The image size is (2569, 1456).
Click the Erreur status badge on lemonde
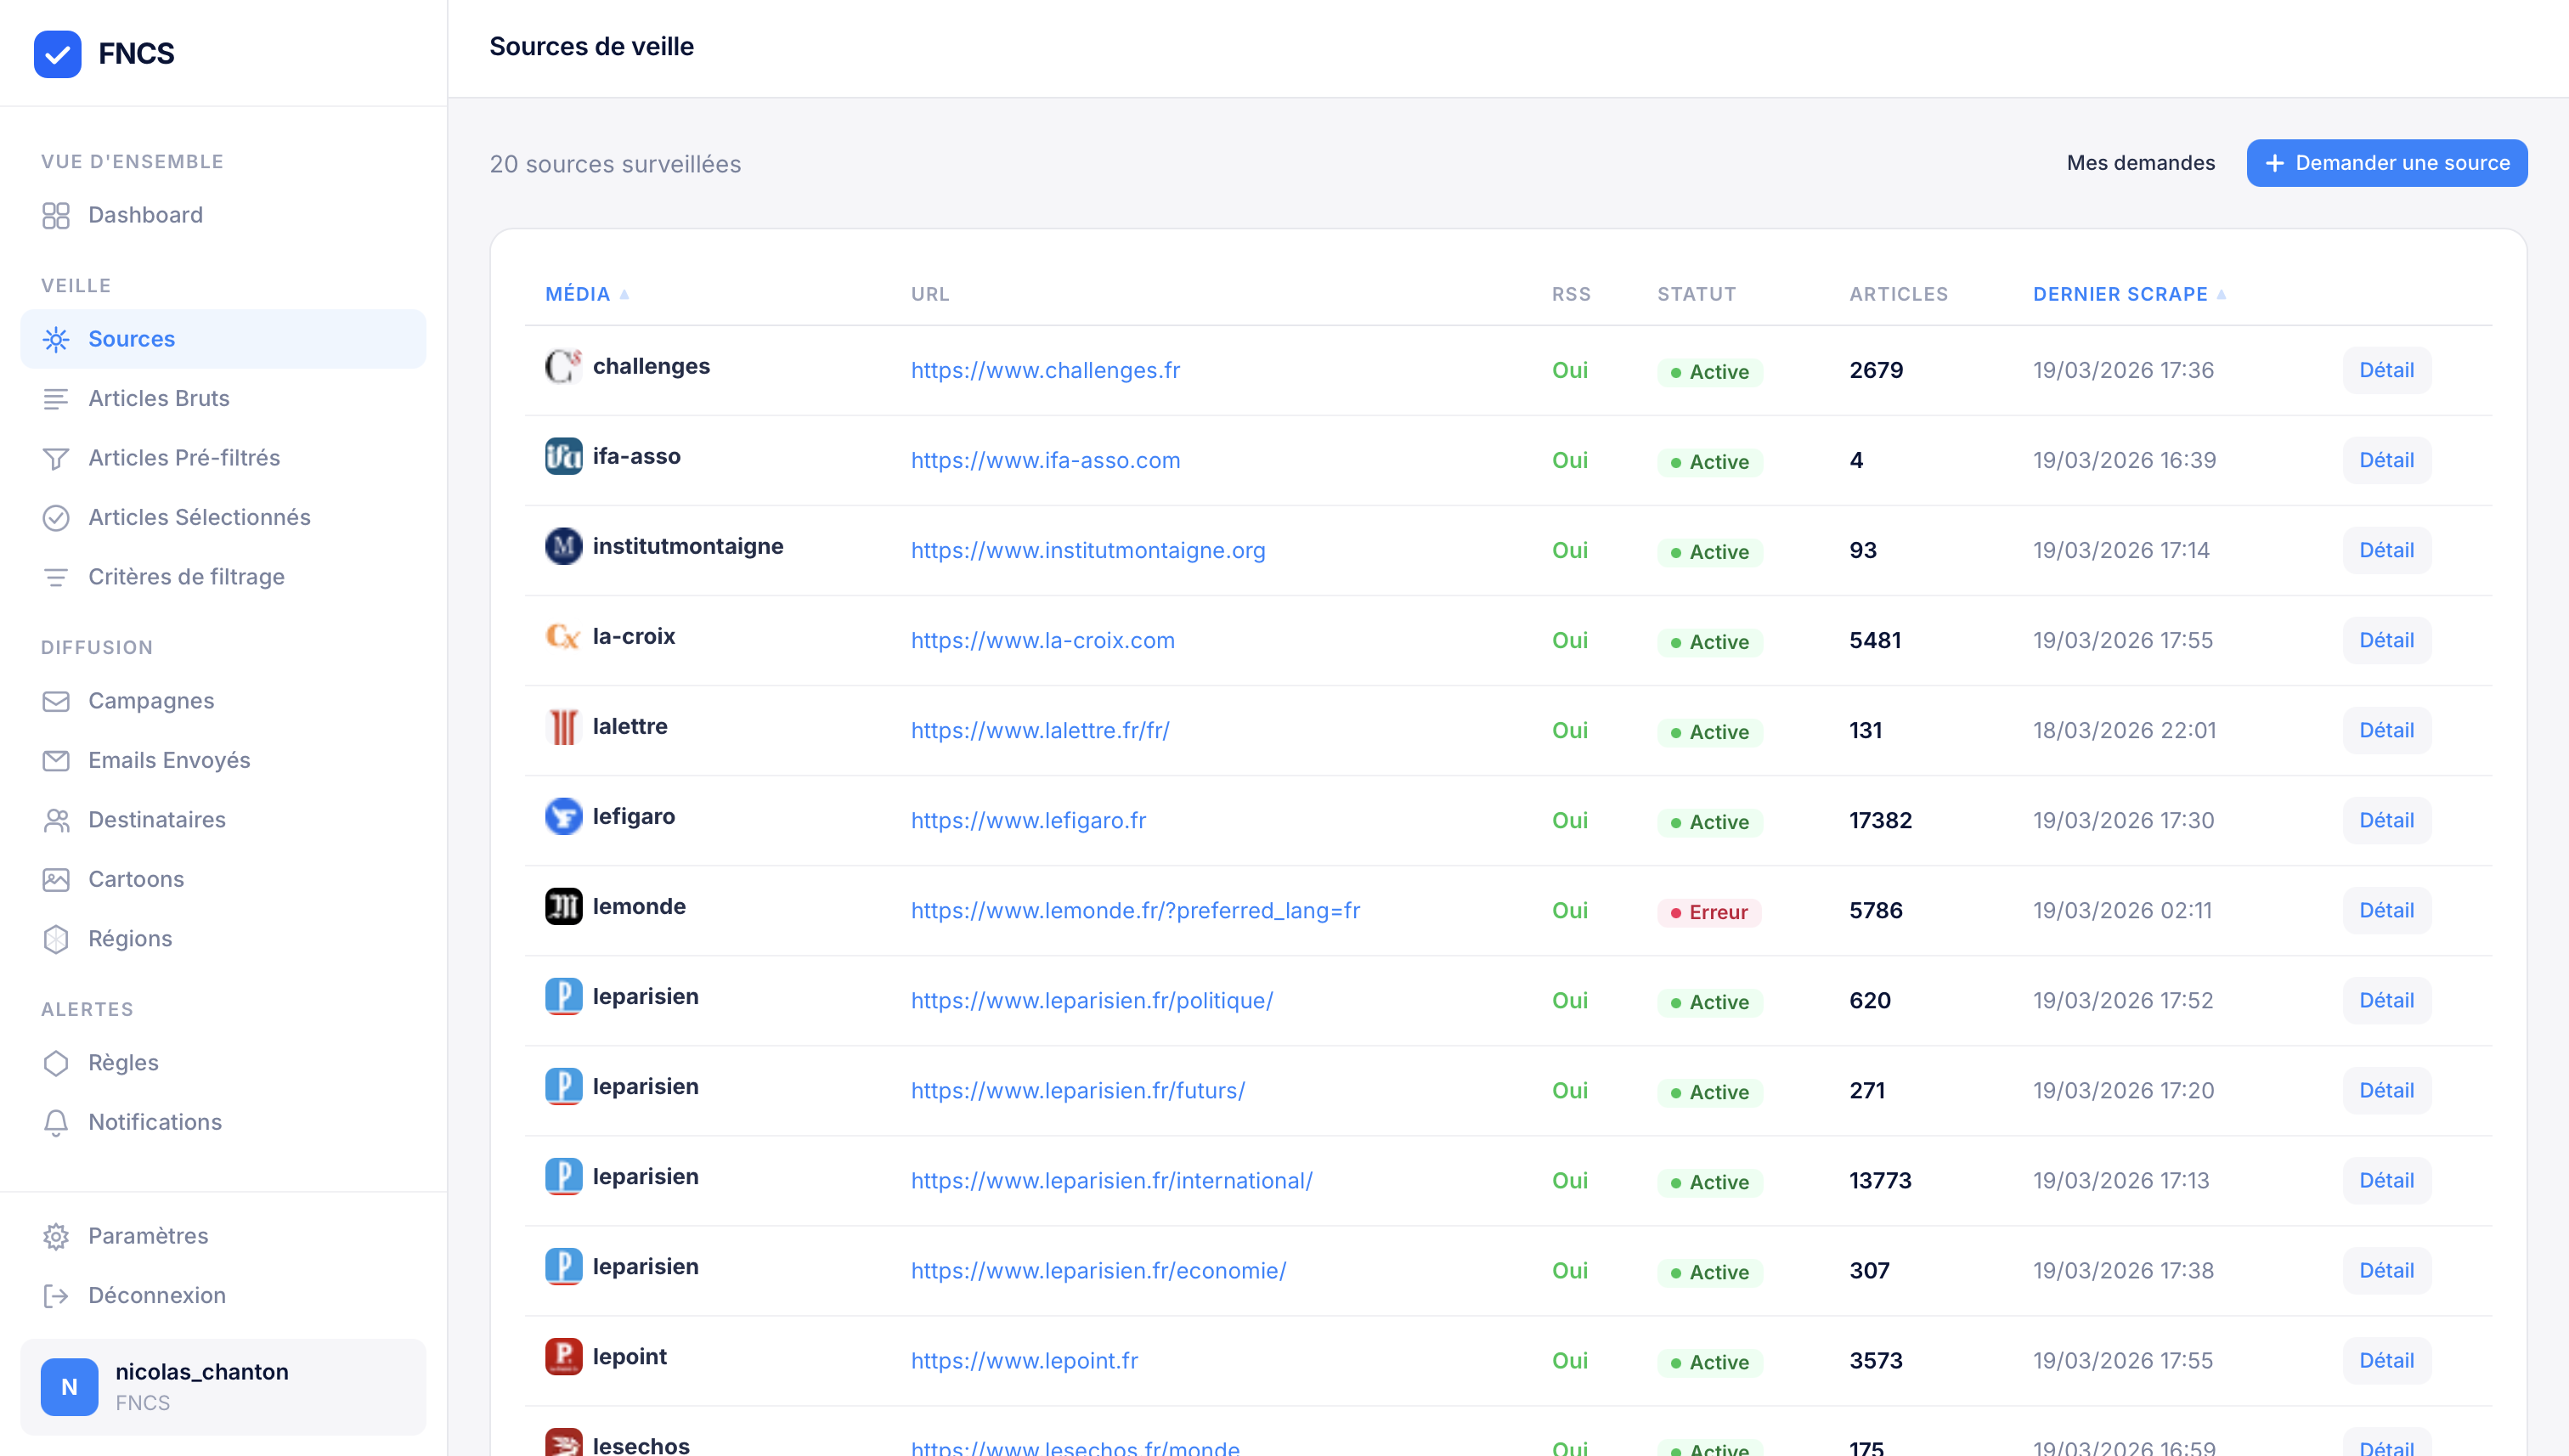point(1708,912)
